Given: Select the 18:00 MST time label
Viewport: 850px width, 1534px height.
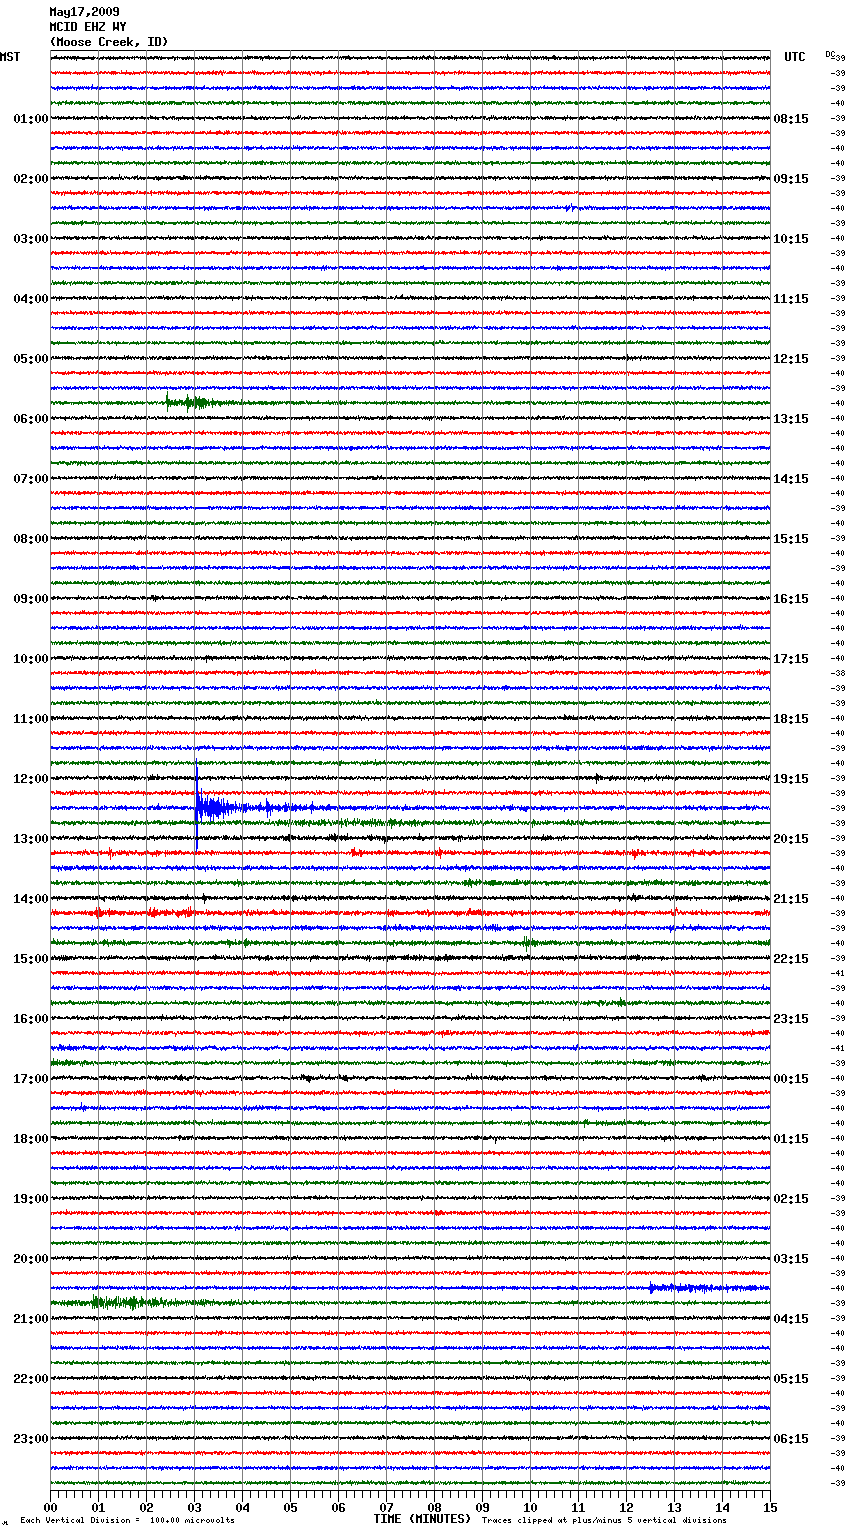Looking at the screenshot, I should [x=31, y=1139].
